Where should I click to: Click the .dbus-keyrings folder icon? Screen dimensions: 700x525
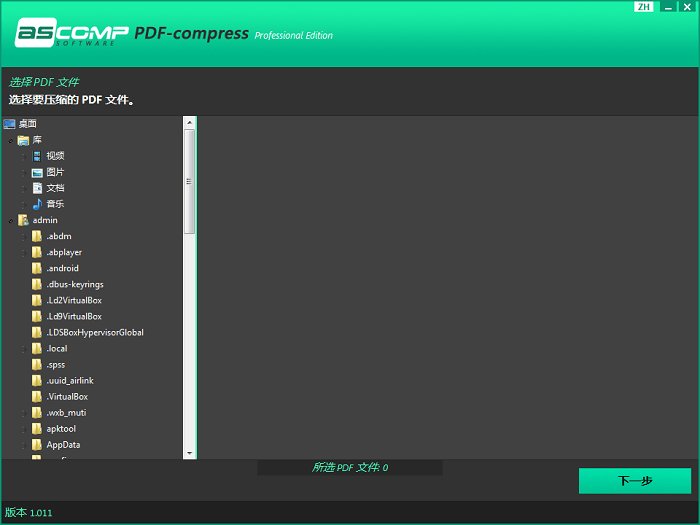(x=37, y=284)
